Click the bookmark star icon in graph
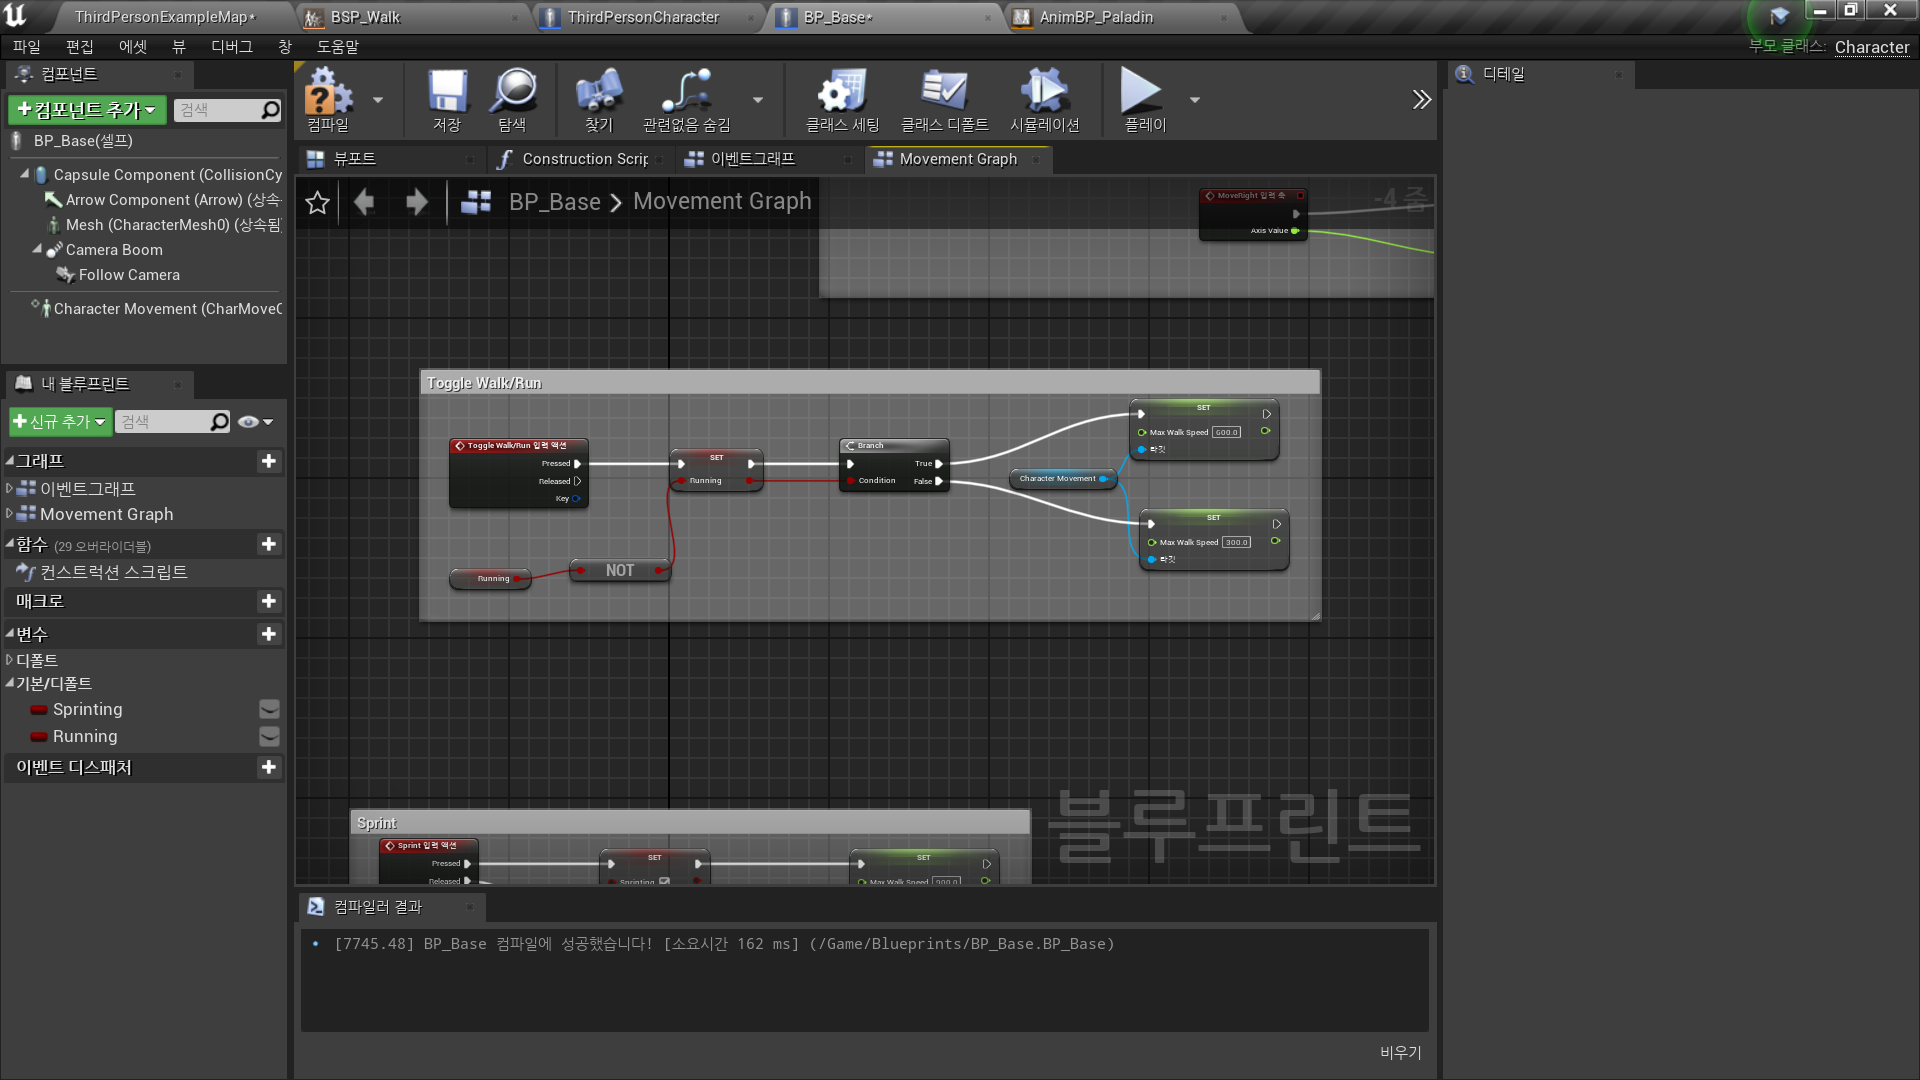1920x1080 pixels. pyautogui.click(x=317, y=203)
